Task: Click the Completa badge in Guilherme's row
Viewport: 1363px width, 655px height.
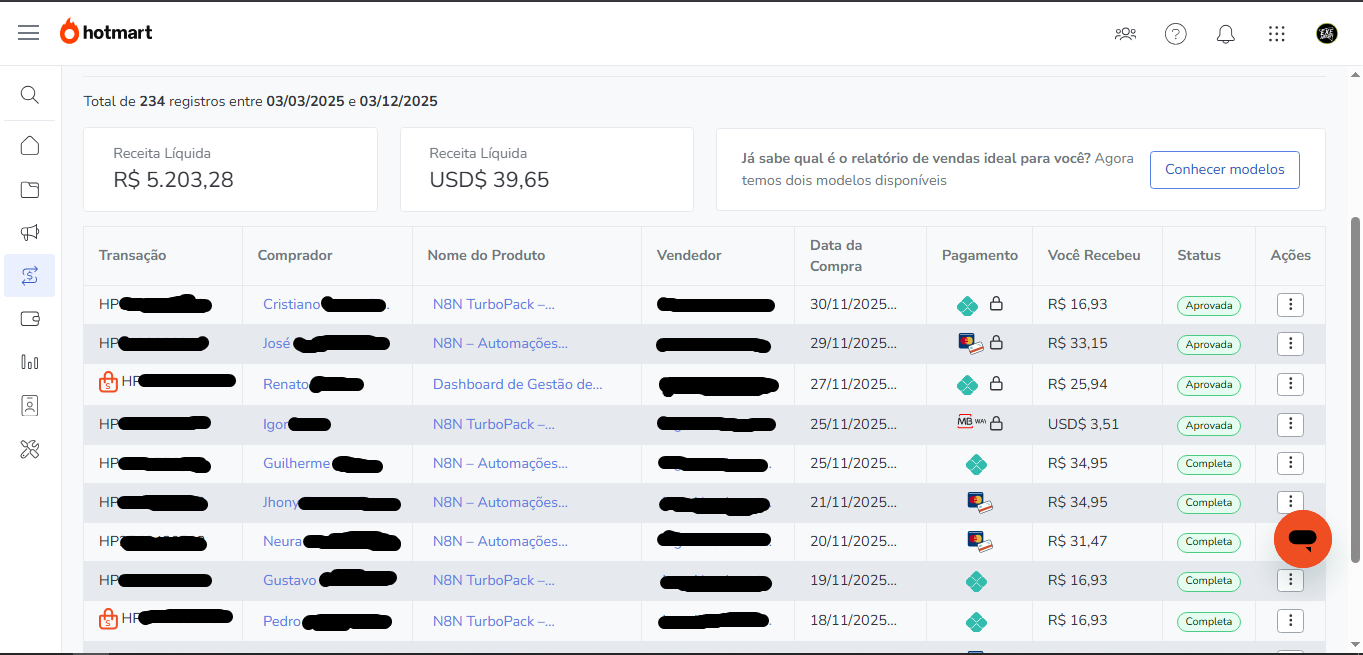Action: [1209, 464]
